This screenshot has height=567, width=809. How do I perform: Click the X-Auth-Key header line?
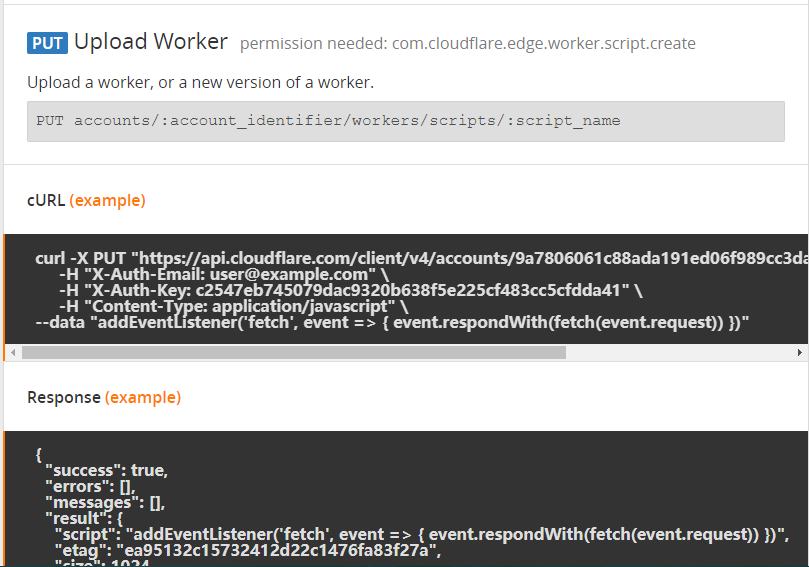pos(350,290)
